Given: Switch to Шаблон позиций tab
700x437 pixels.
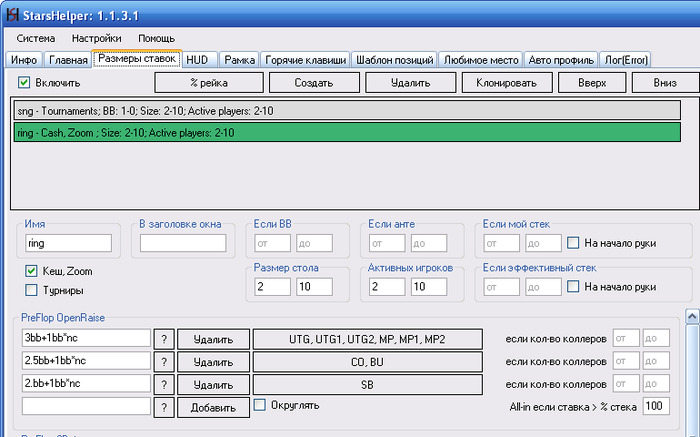Looking at the screenshot, I should (395, 60).
